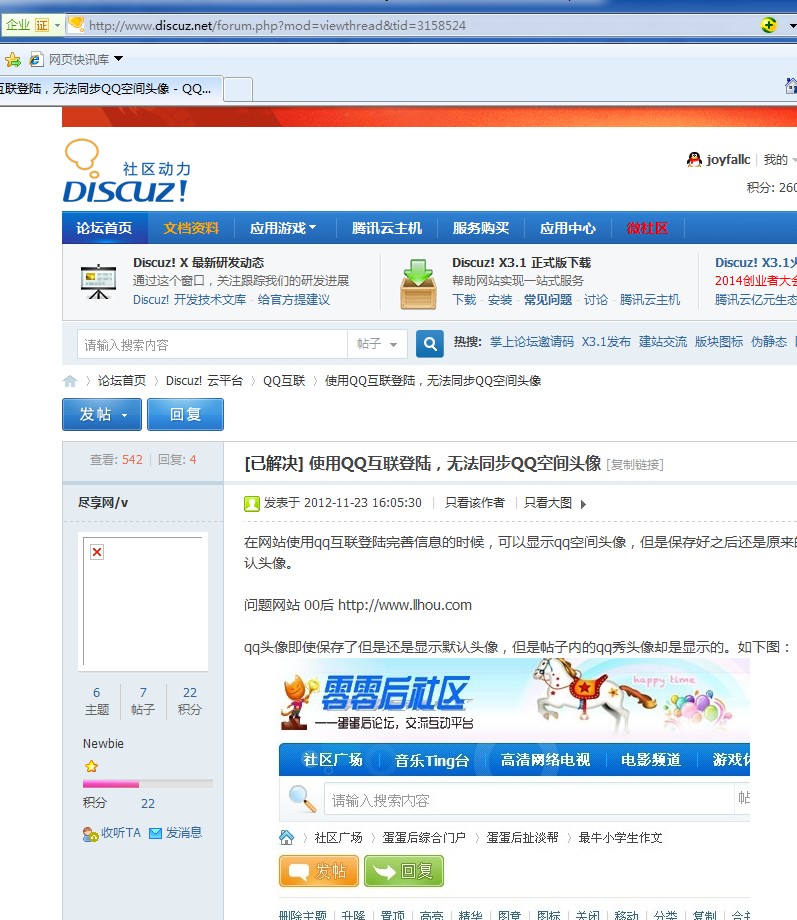Click the 安装 link
Screen dimensions: 797x920
click(500, 300)
